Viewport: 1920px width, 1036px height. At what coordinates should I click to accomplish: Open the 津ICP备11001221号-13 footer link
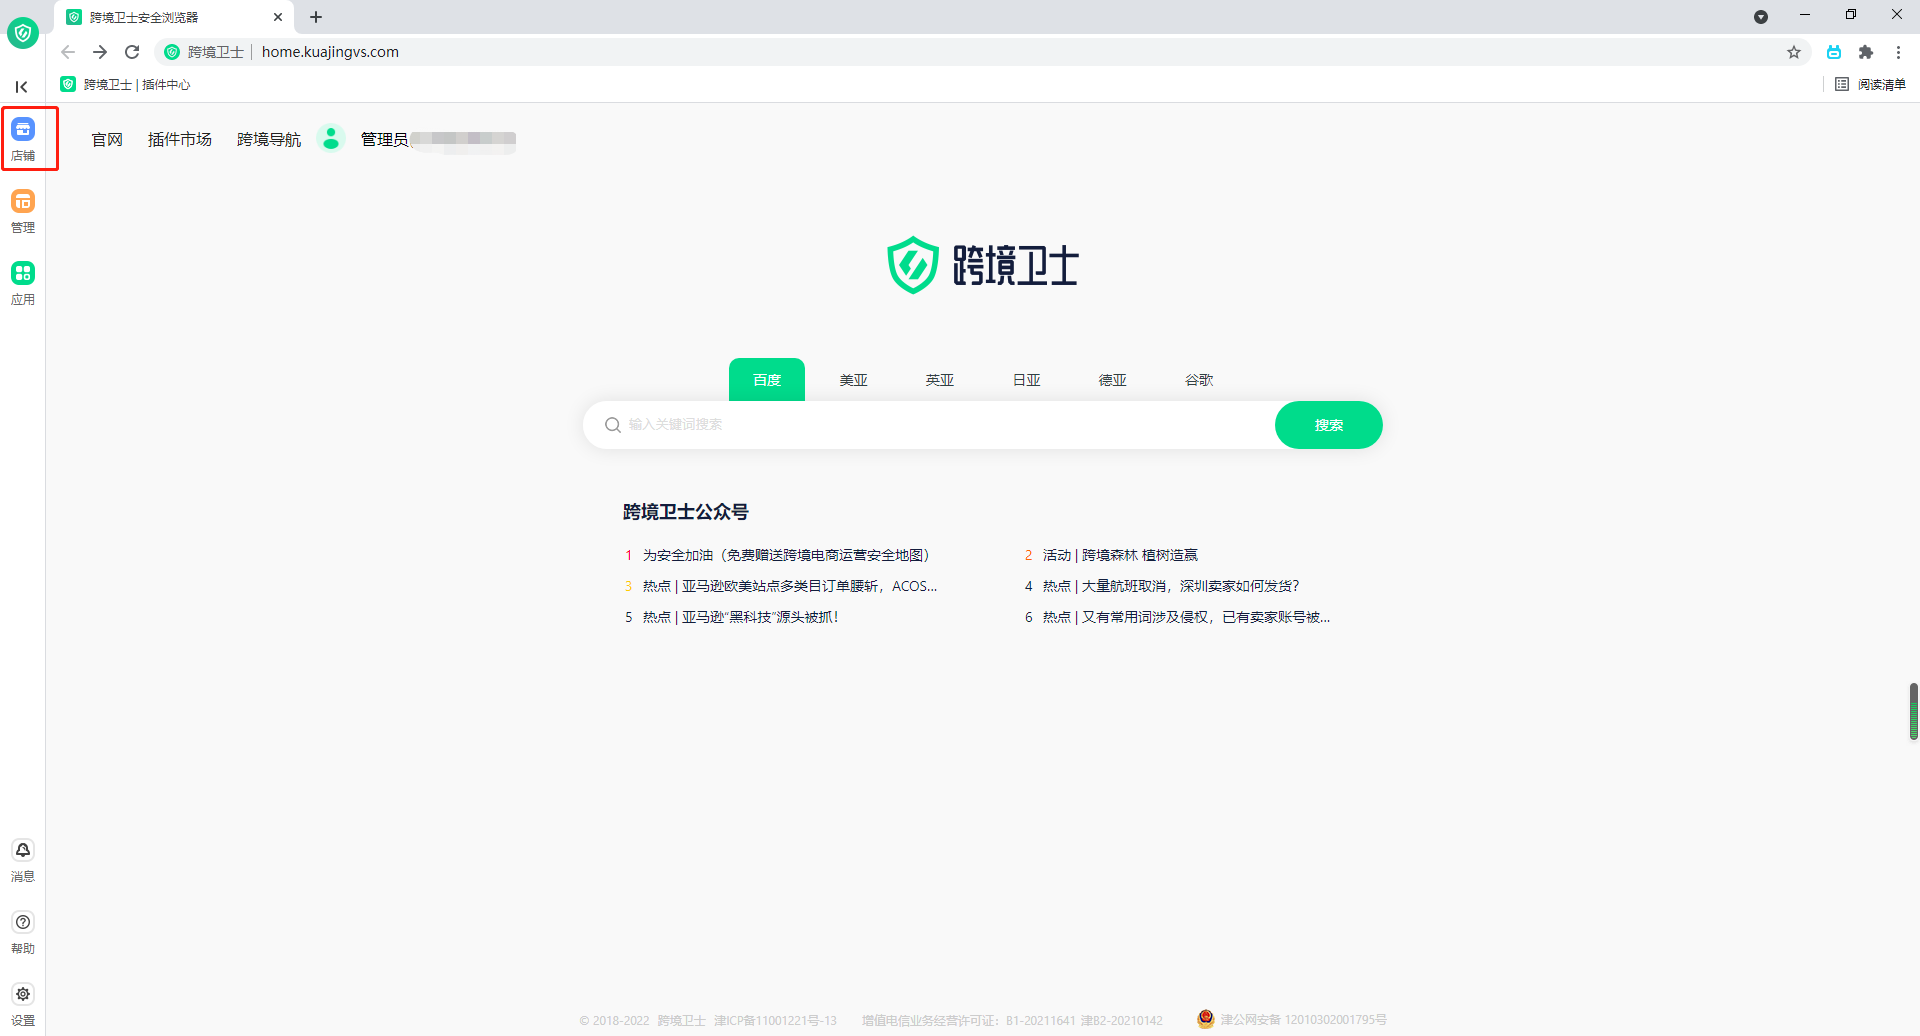775,1020
